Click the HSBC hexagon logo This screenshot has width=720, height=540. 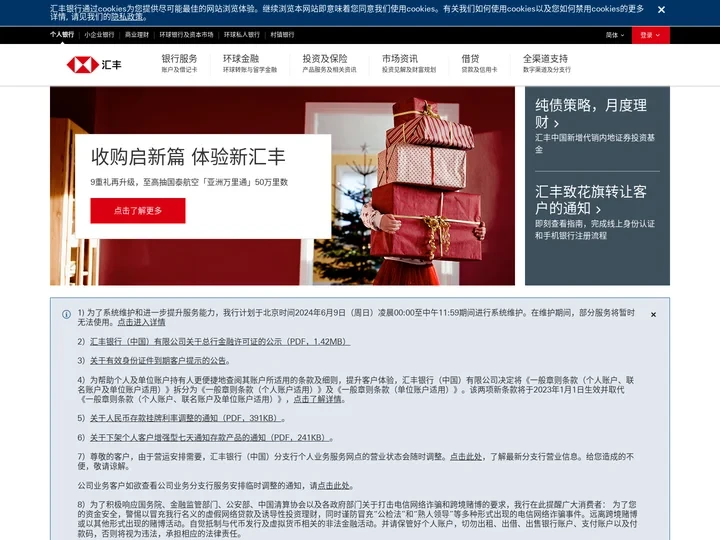pos(83,65)
